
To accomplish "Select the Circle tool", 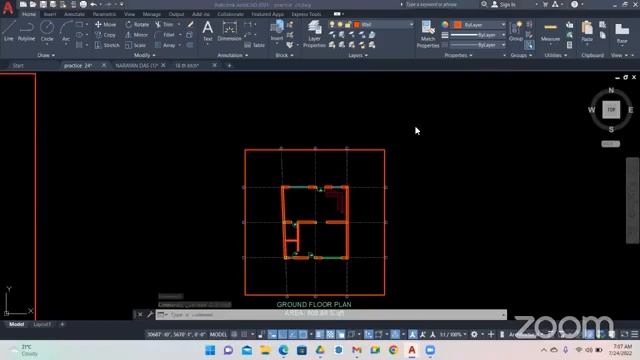I will (x=47, y=31).
